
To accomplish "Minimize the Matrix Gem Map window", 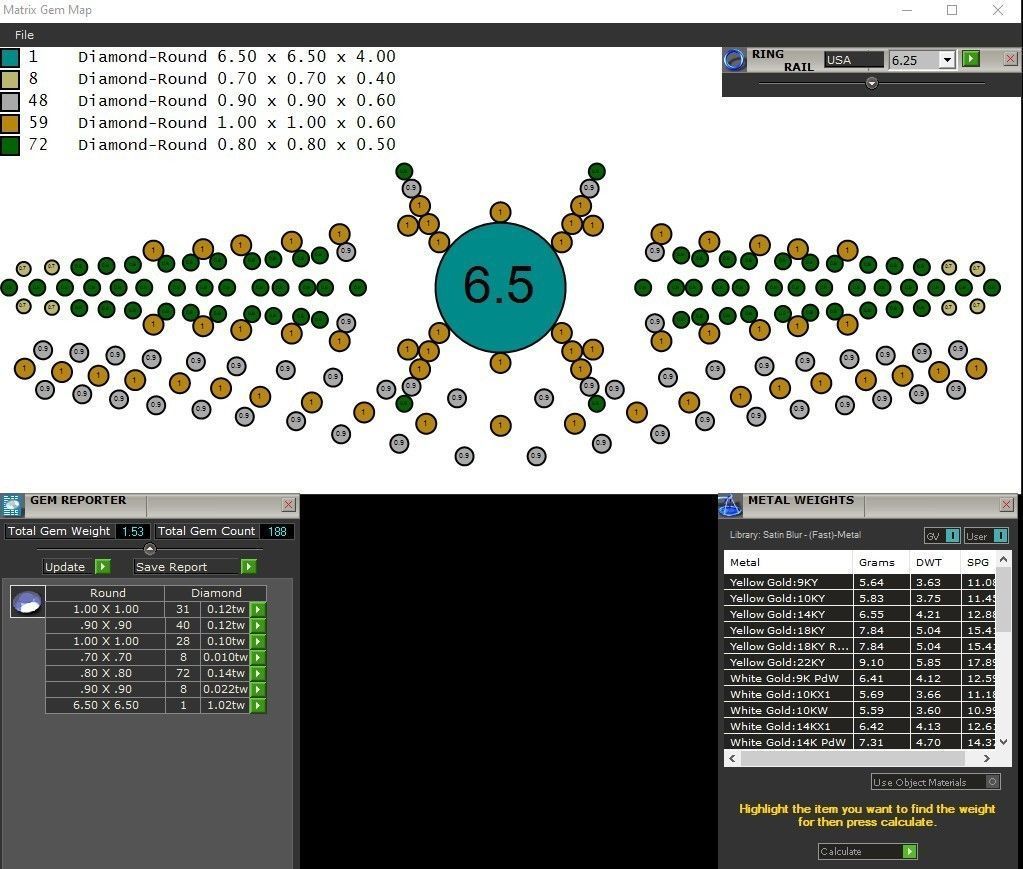I will pyautogui.click(x=907, y=10).
